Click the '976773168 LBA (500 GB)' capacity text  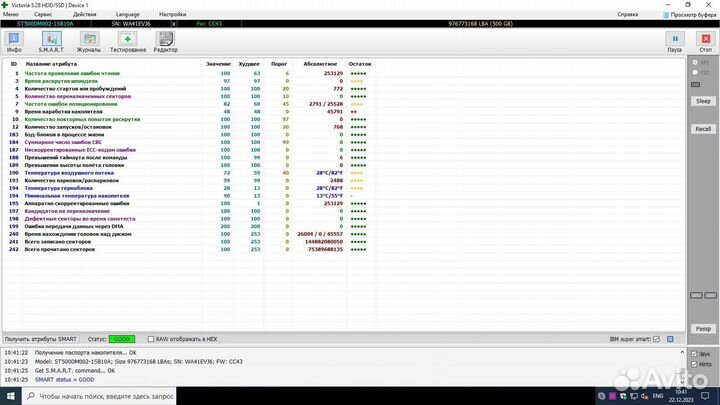tap(480, 24)
